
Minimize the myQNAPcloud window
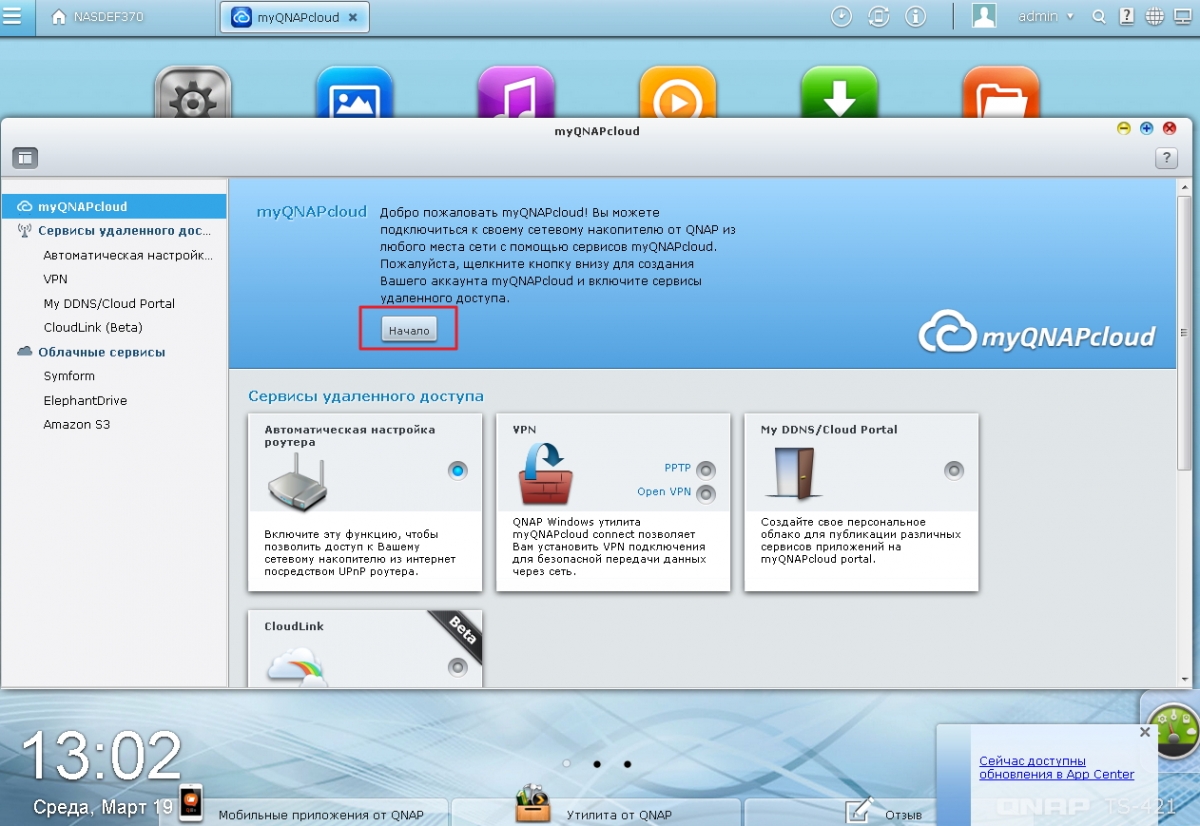(x=1124, y=129)
